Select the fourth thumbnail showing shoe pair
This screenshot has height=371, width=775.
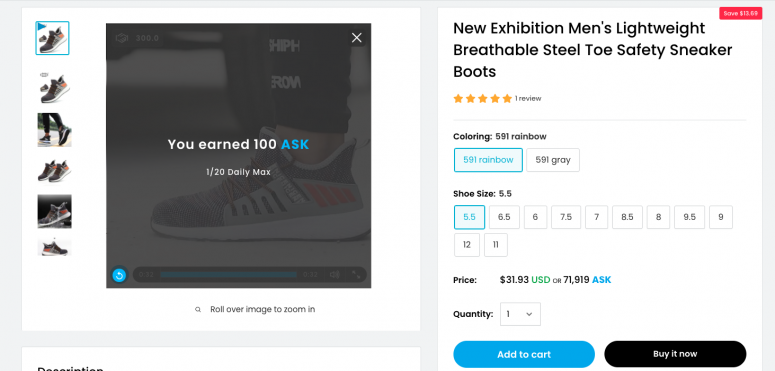[54, 171]
